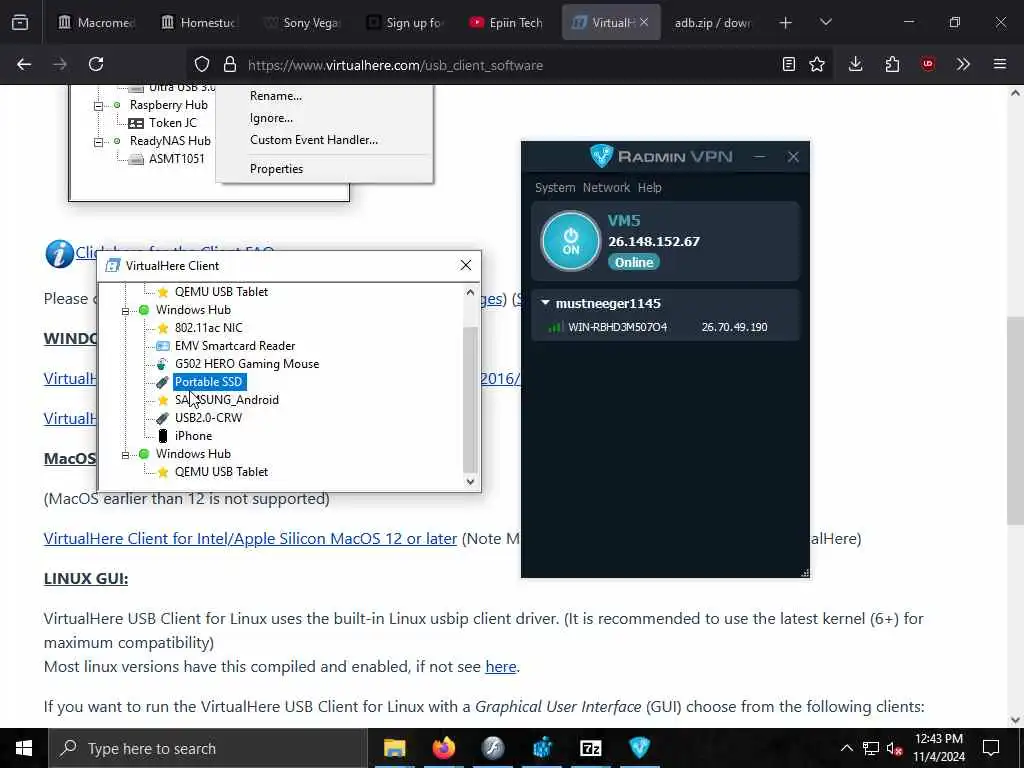
Task: Close the VirtualHere Client window
Action: tap(466, 265)
